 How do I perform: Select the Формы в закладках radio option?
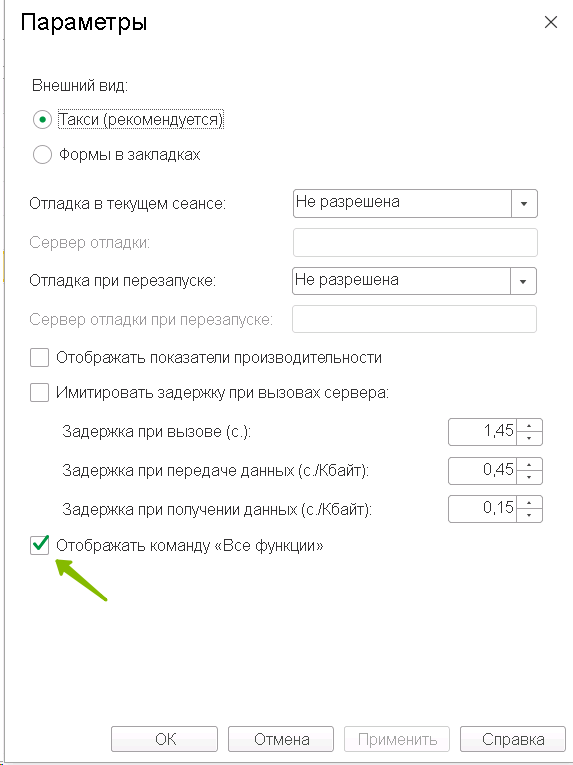42,155
